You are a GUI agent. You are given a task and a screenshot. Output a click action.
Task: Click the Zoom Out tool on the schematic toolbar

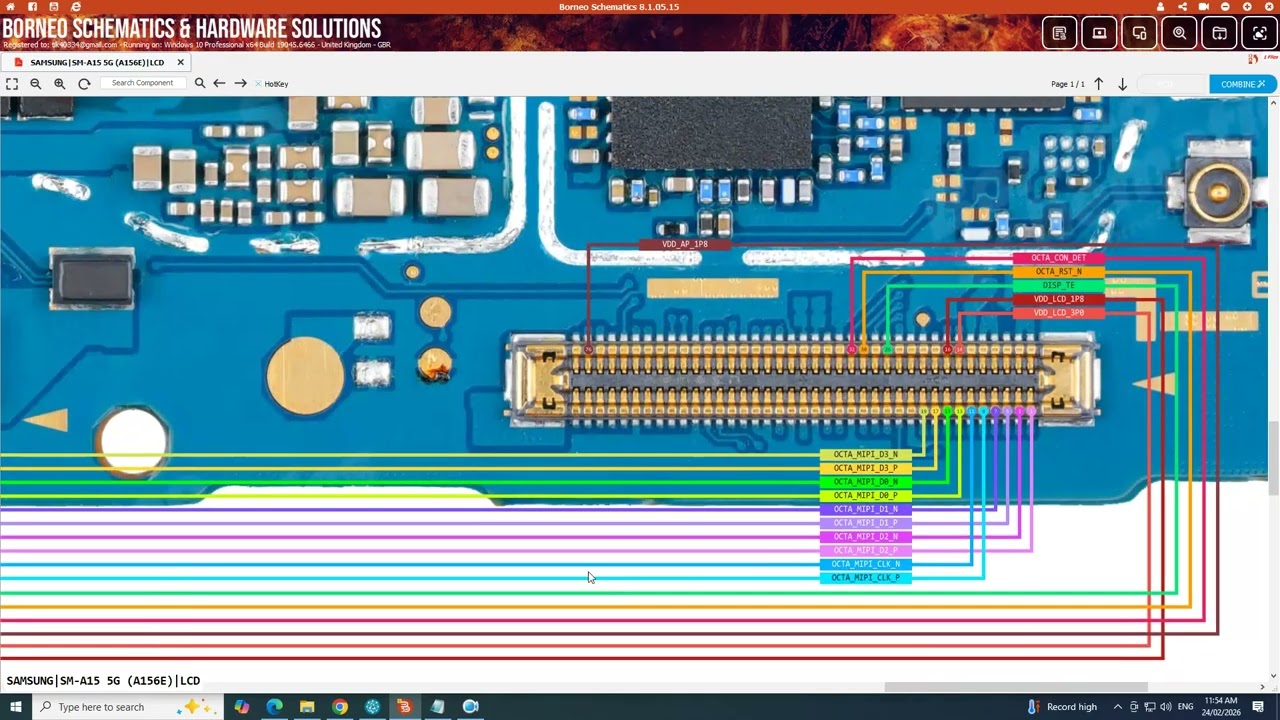pos(35,83)
